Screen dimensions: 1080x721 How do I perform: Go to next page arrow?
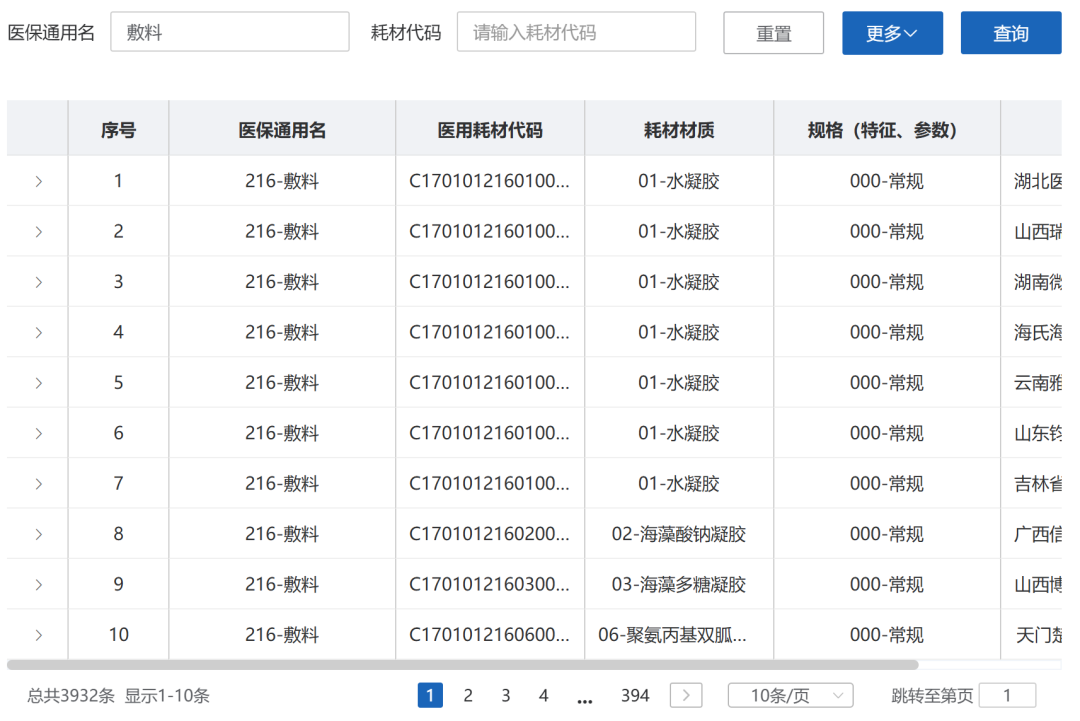coord(685,696)
